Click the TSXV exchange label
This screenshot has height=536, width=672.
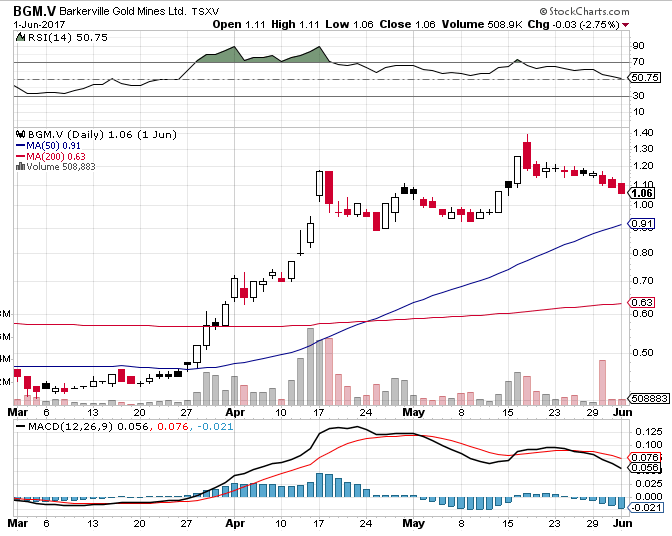(205, 12)
